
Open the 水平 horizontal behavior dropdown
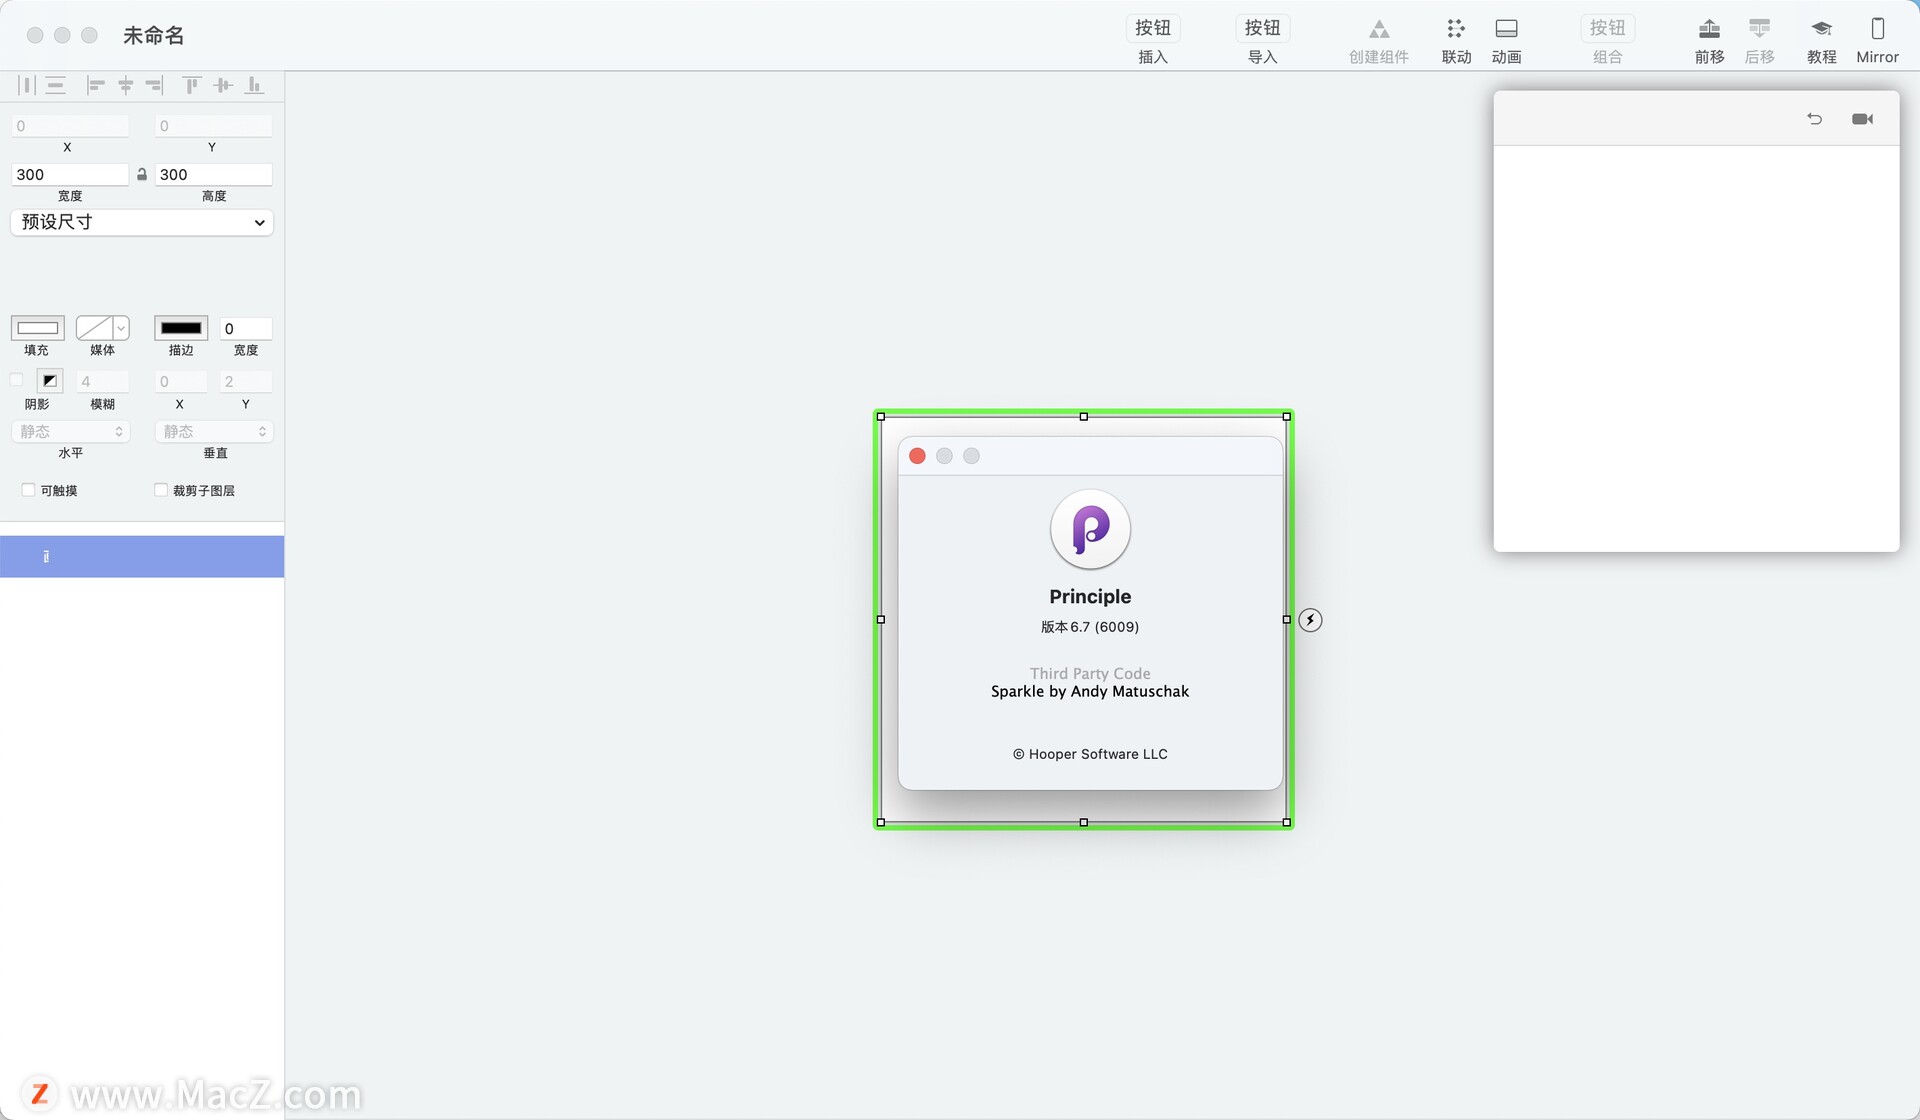pos(70,432)
